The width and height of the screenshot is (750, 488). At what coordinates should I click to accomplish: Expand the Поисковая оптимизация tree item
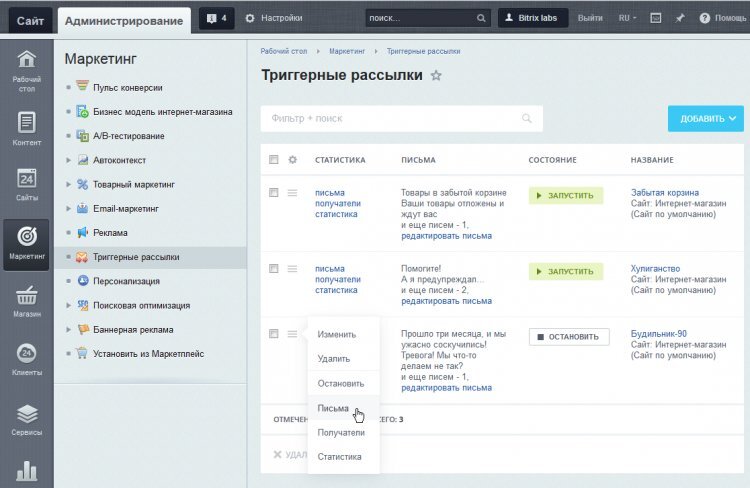pyautogui.click(x=68, y=305)
